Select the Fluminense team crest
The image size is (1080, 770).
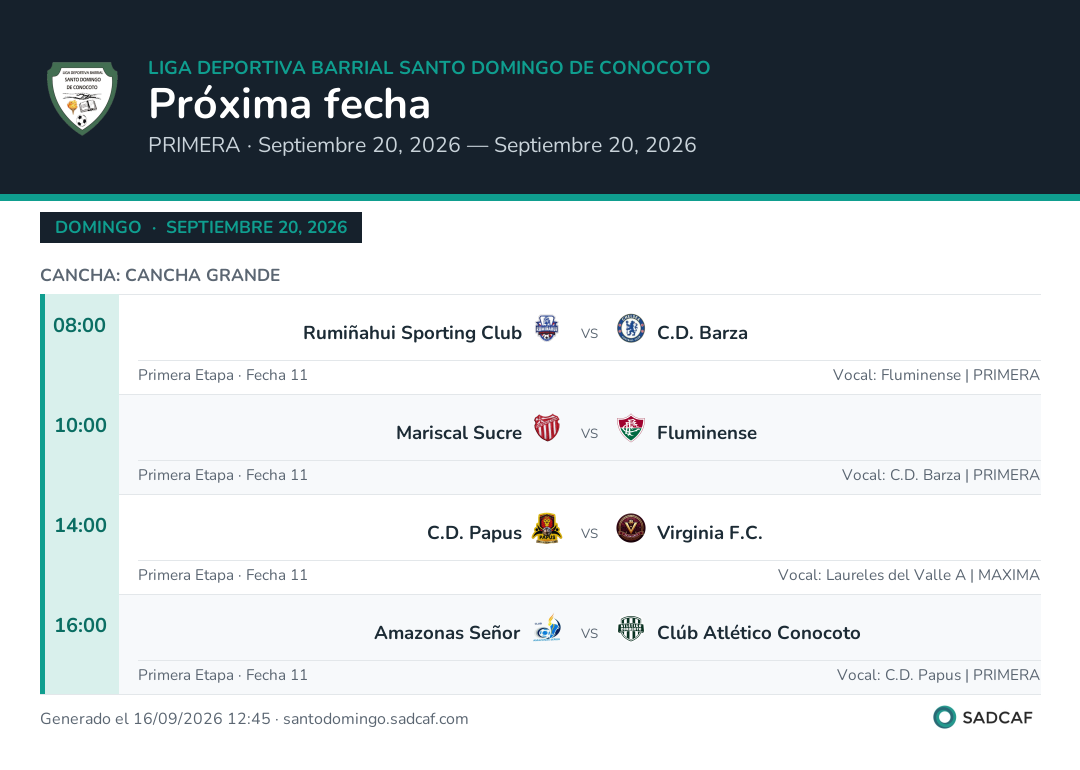(x=630, y=428)
